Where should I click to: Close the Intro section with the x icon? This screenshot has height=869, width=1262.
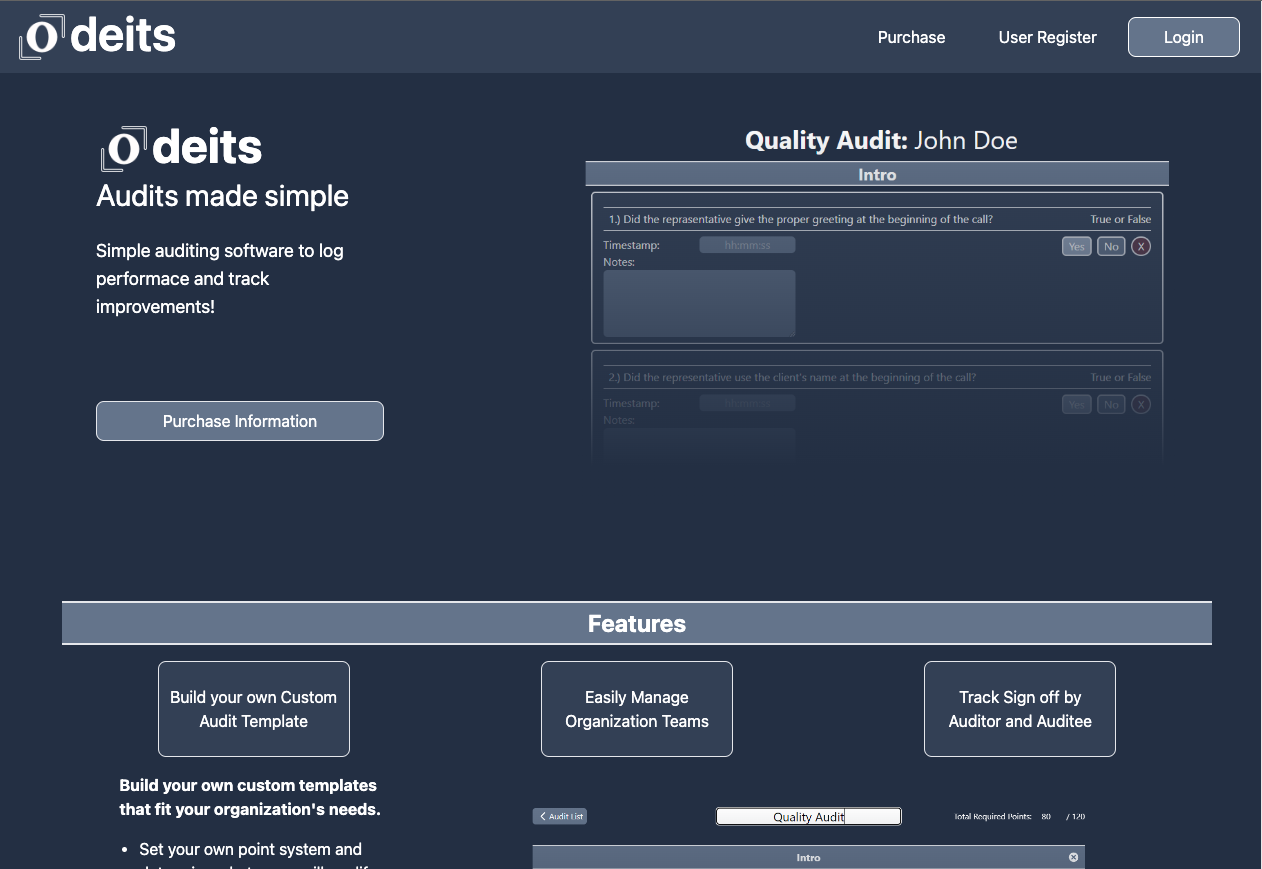[1073, 857]
